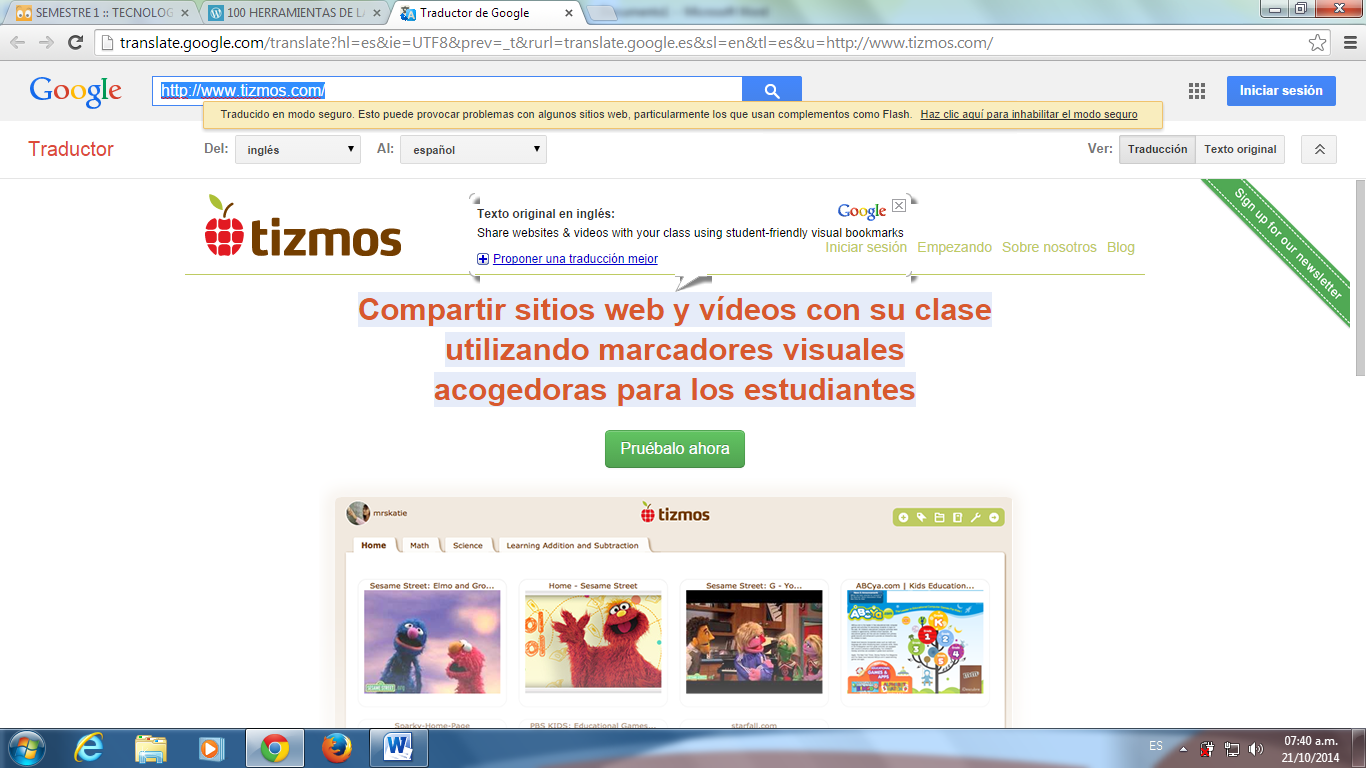Switch view to Texto original

point(1239,149)
